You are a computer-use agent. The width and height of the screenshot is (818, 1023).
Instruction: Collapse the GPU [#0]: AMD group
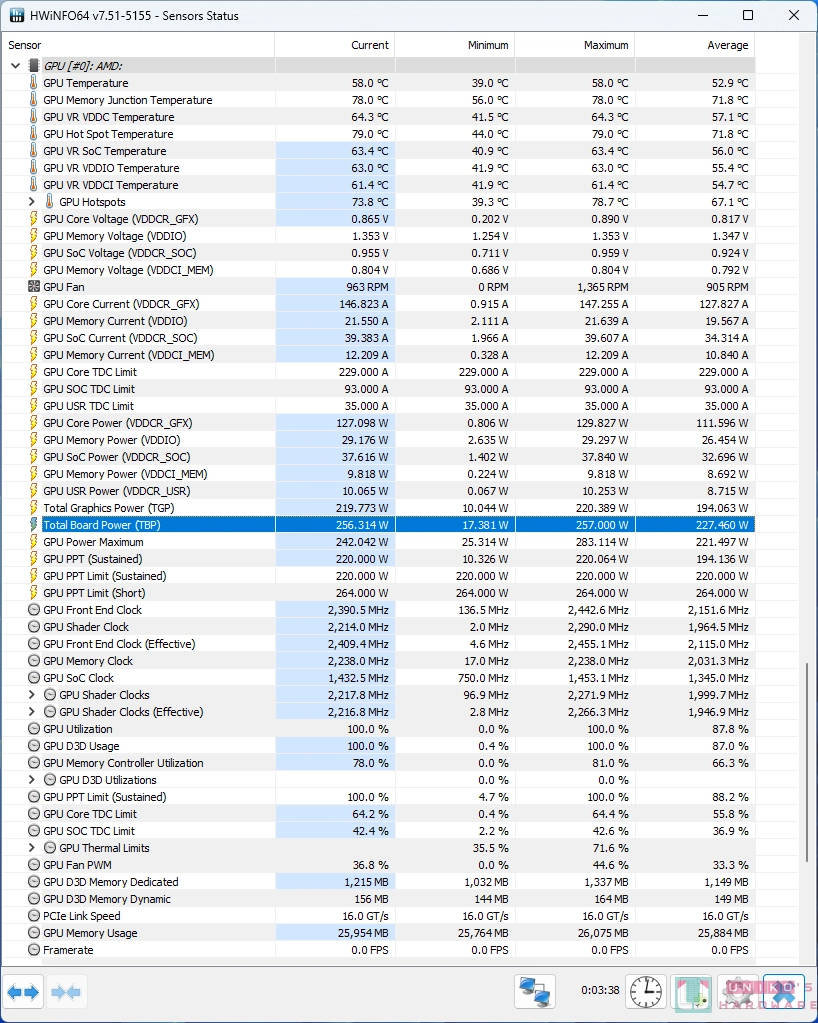[x=16, y=66]
